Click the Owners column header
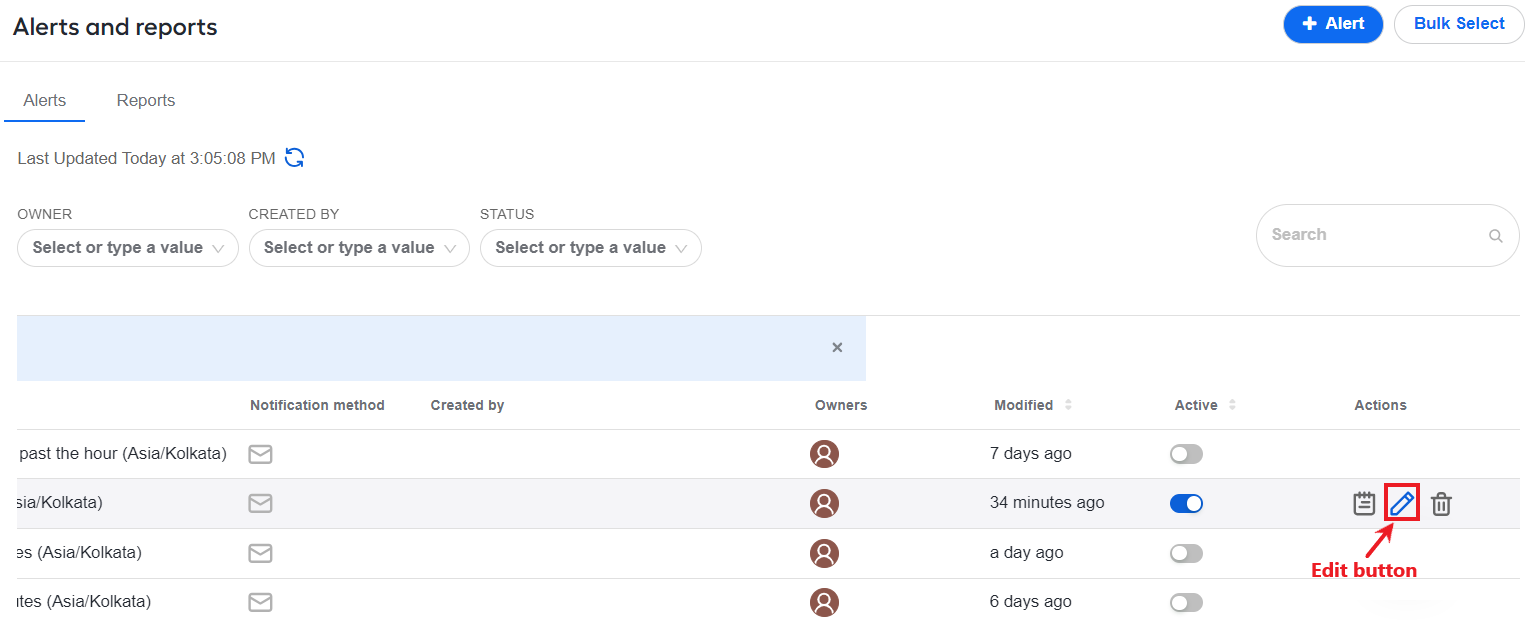The height and width of the screenshot is (624, 1538). point(841,405)
